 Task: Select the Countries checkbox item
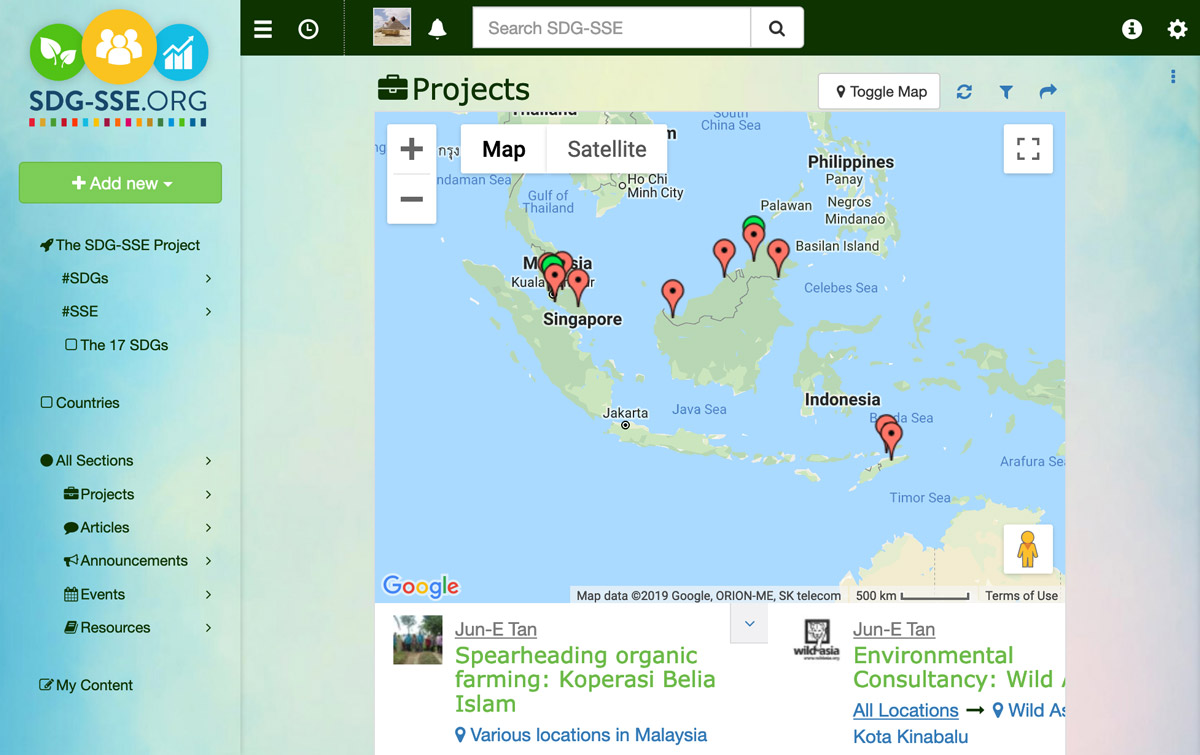click(80, 403)
